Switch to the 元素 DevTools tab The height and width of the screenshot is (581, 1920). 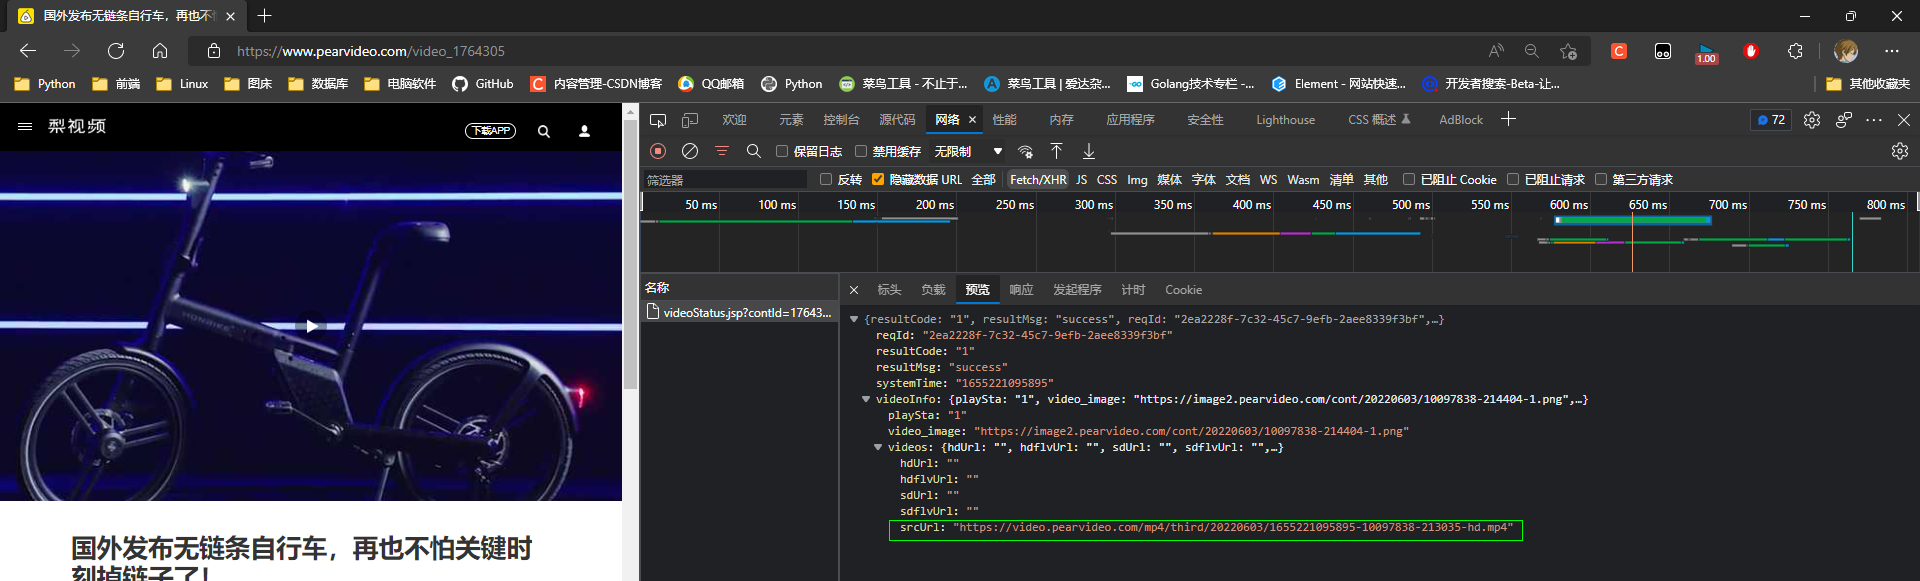[791, 120]
